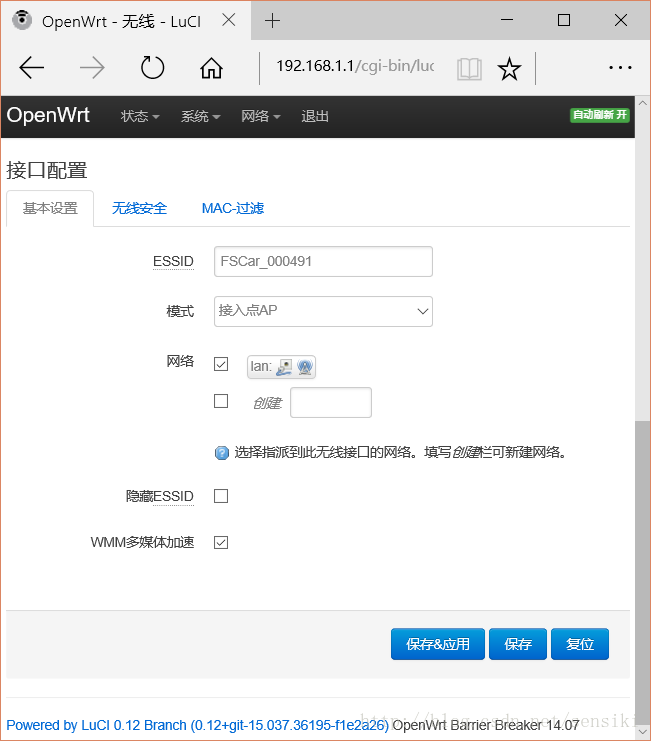Expand the 状态 status menu
The width and height of the screenshot is (651, 741).
coord(140,116)
